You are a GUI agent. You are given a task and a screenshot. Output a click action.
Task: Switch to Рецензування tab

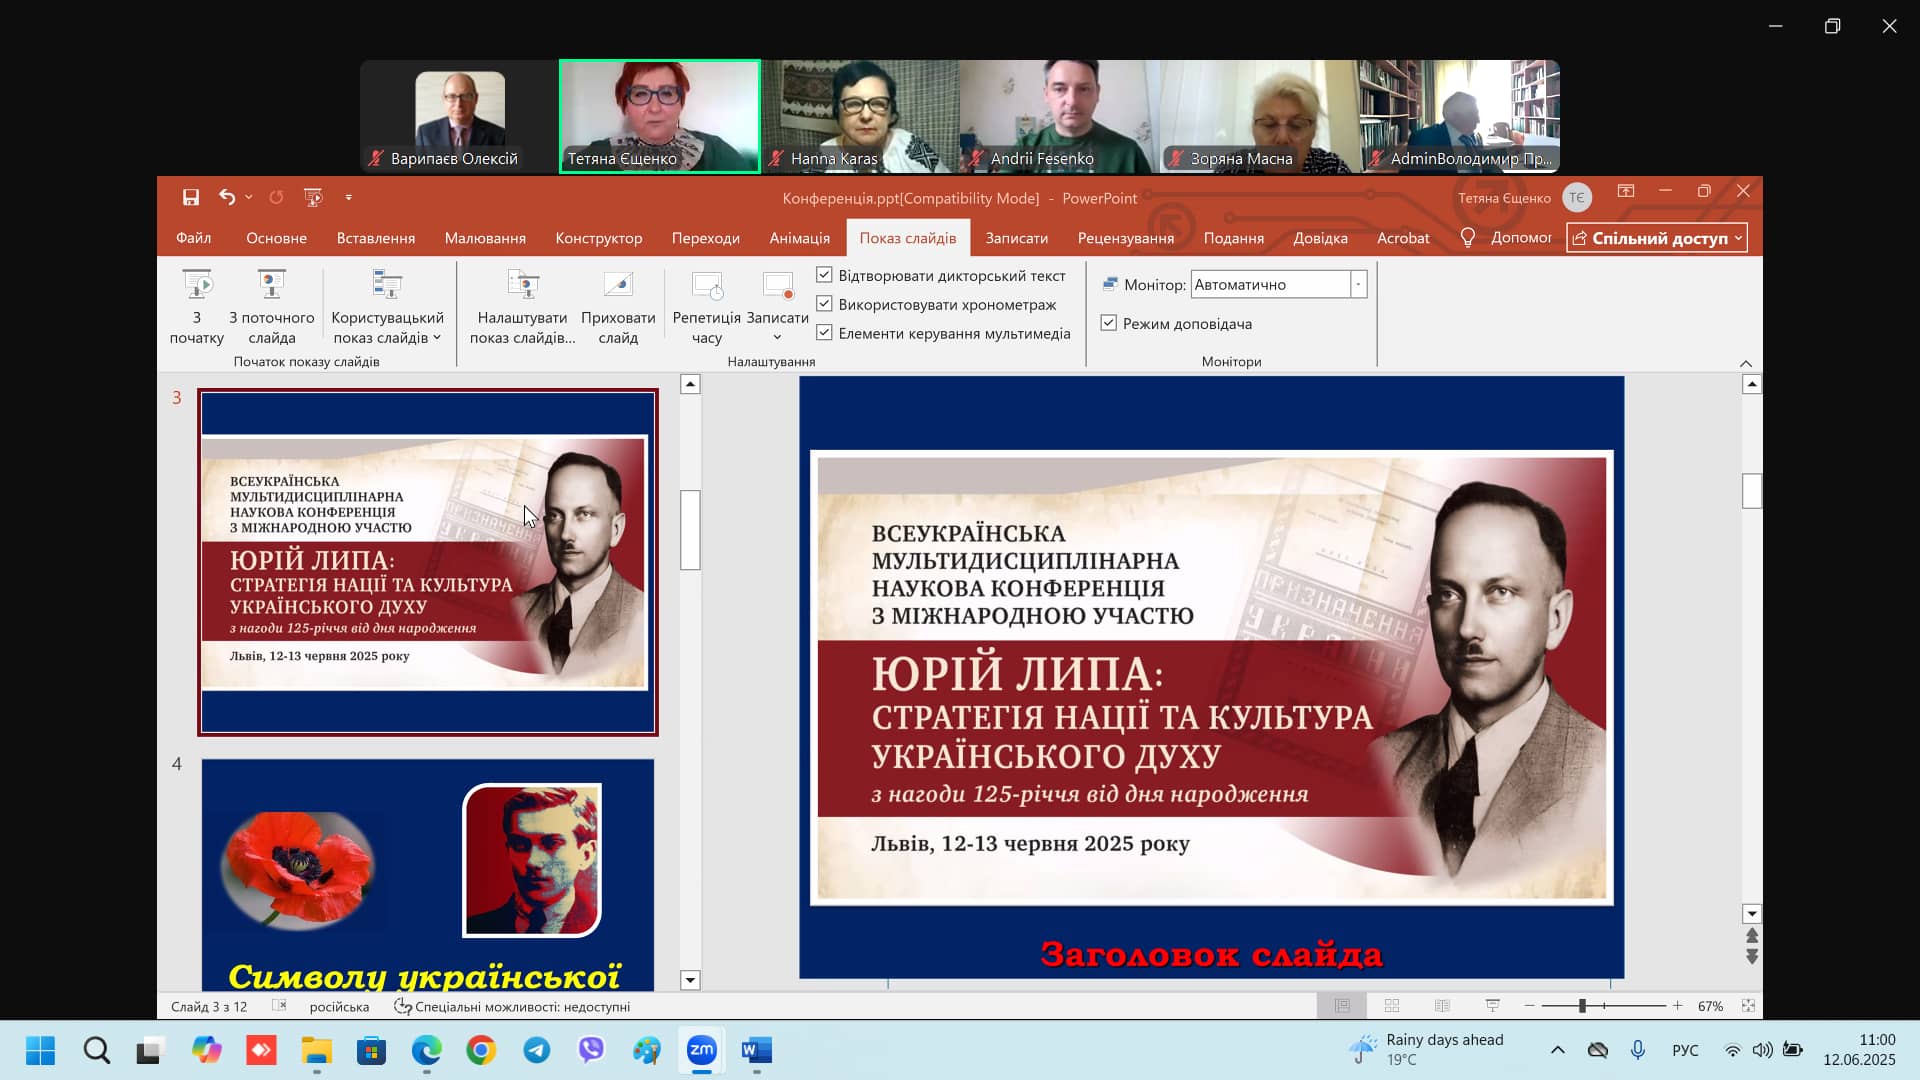pos(1125,237)
